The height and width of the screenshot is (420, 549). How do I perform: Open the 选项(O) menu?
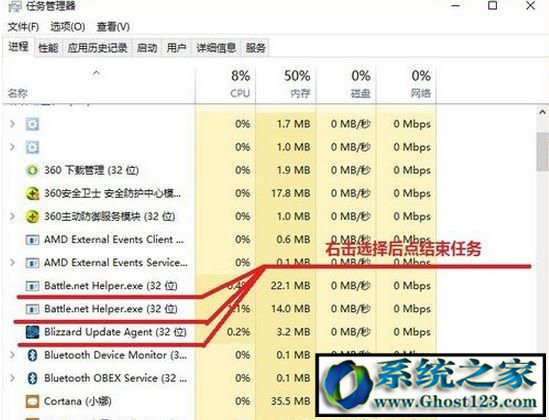(x=68, y=27)
